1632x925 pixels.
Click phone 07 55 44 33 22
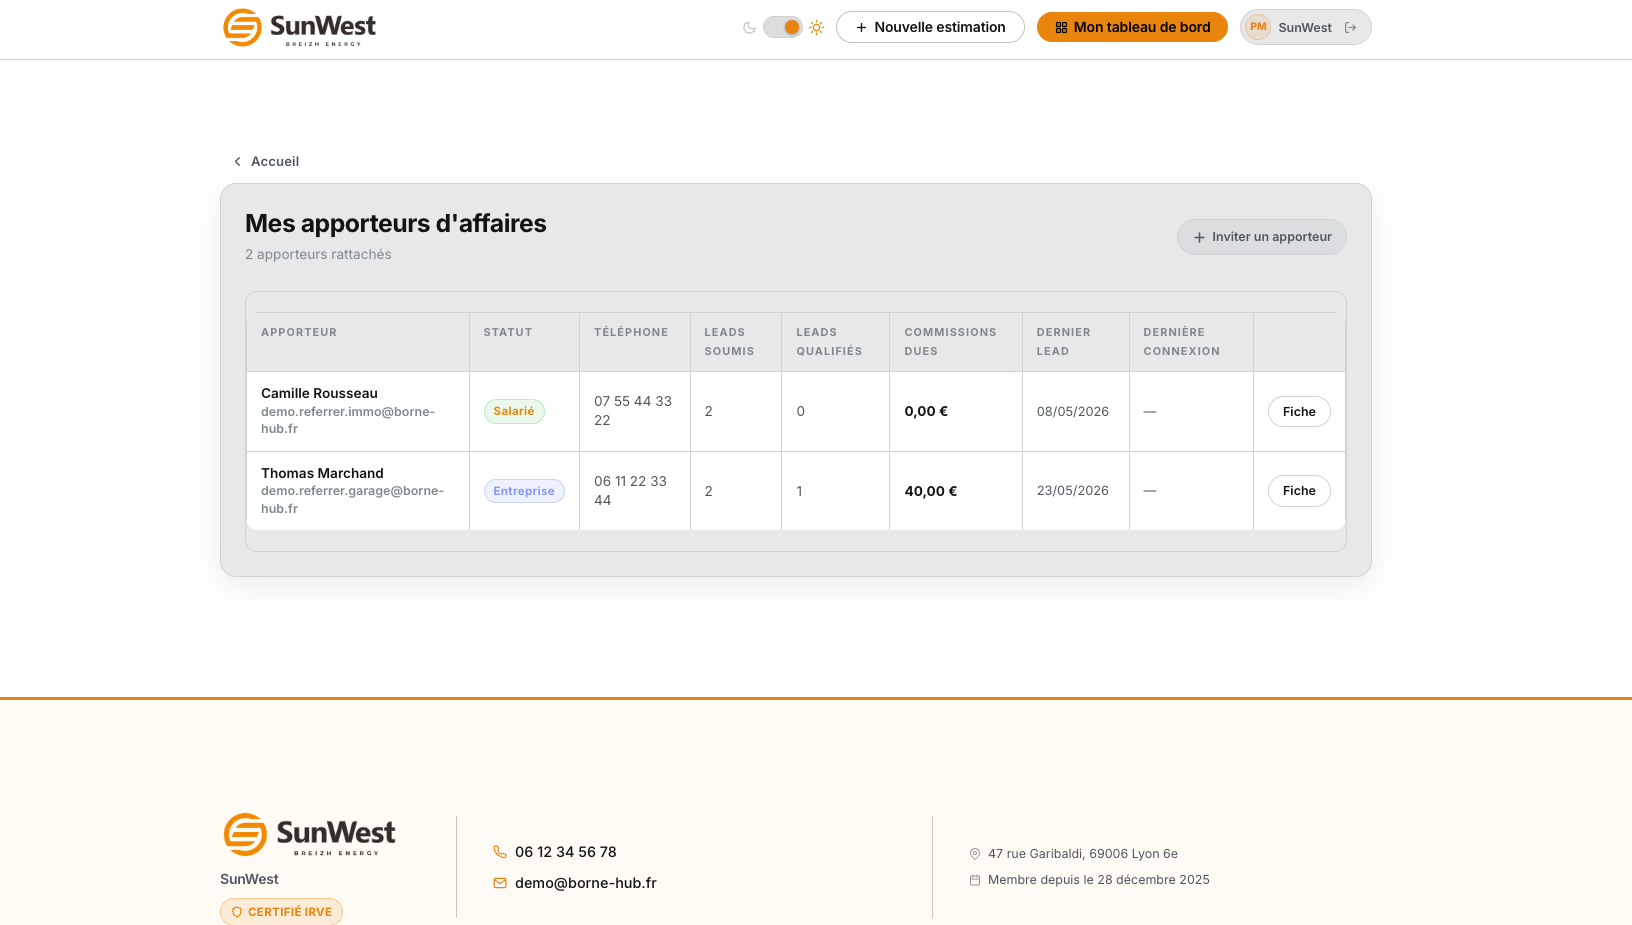633,411
